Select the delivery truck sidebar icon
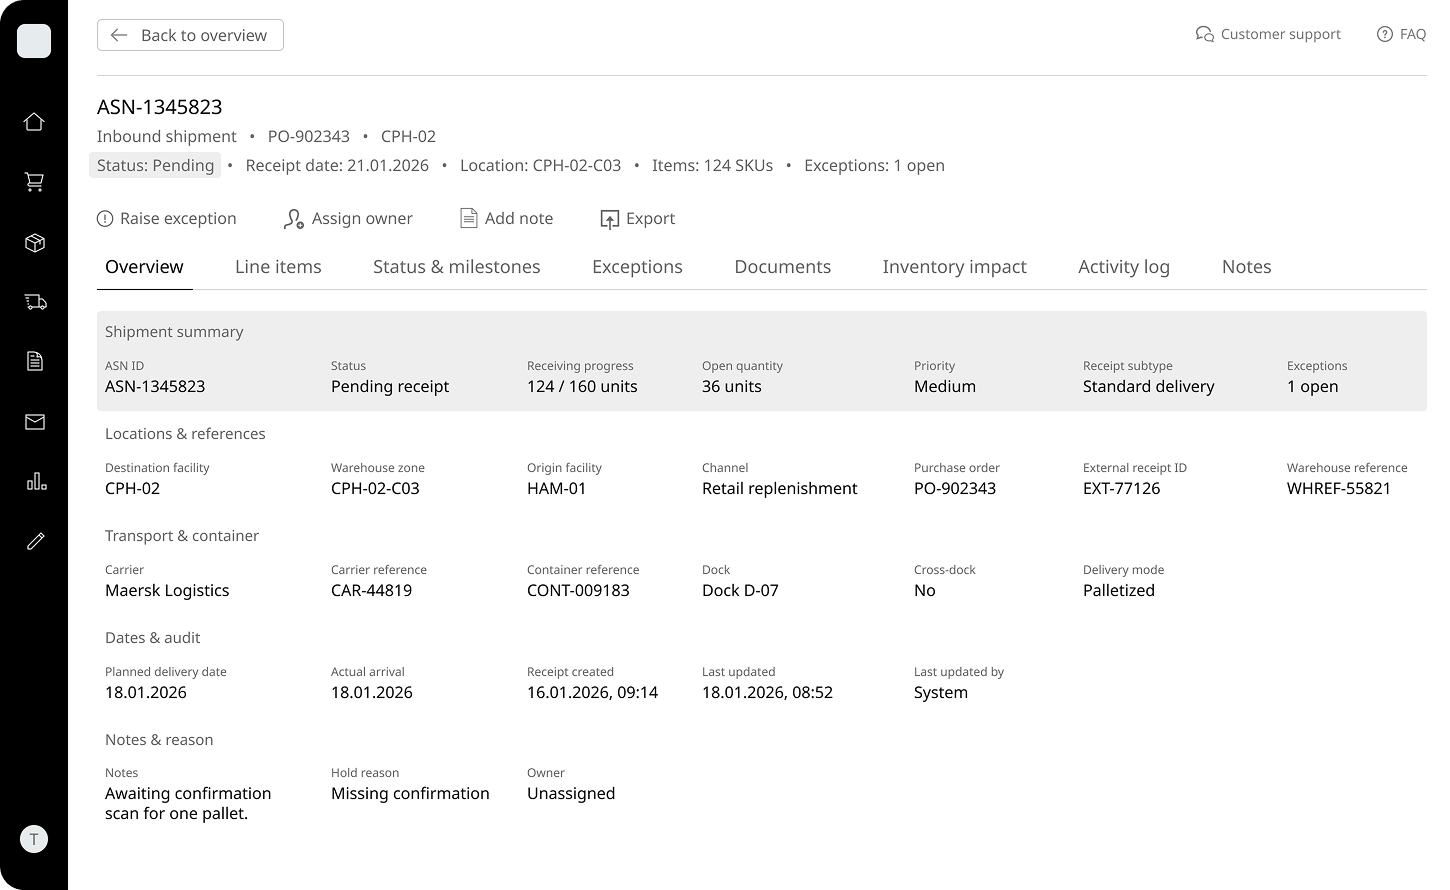Screen dimensions: 1450x890 point(34,302)
